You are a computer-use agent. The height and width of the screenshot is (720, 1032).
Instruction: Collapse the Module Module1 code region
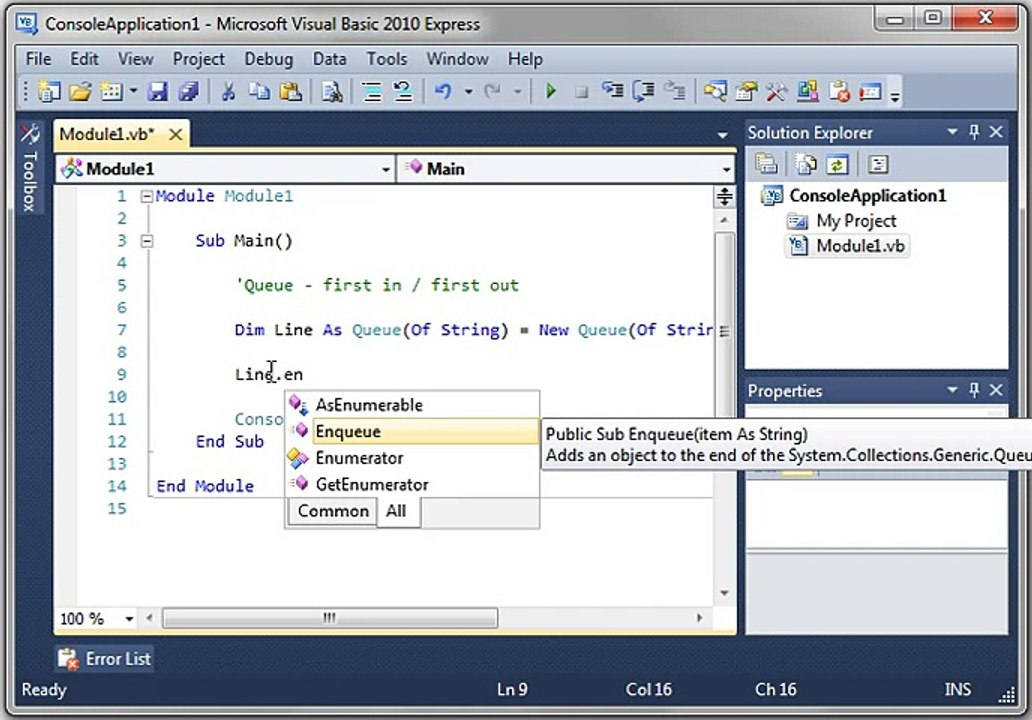point(147,196)
